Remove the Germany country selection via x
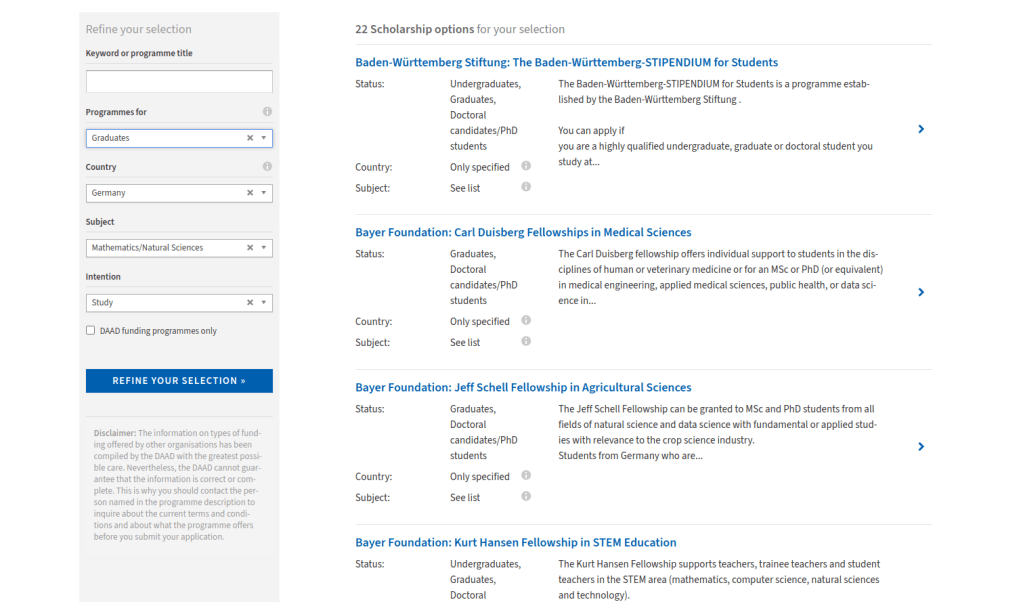This screenshot has height=602, width=1023. tap(250, 193)
